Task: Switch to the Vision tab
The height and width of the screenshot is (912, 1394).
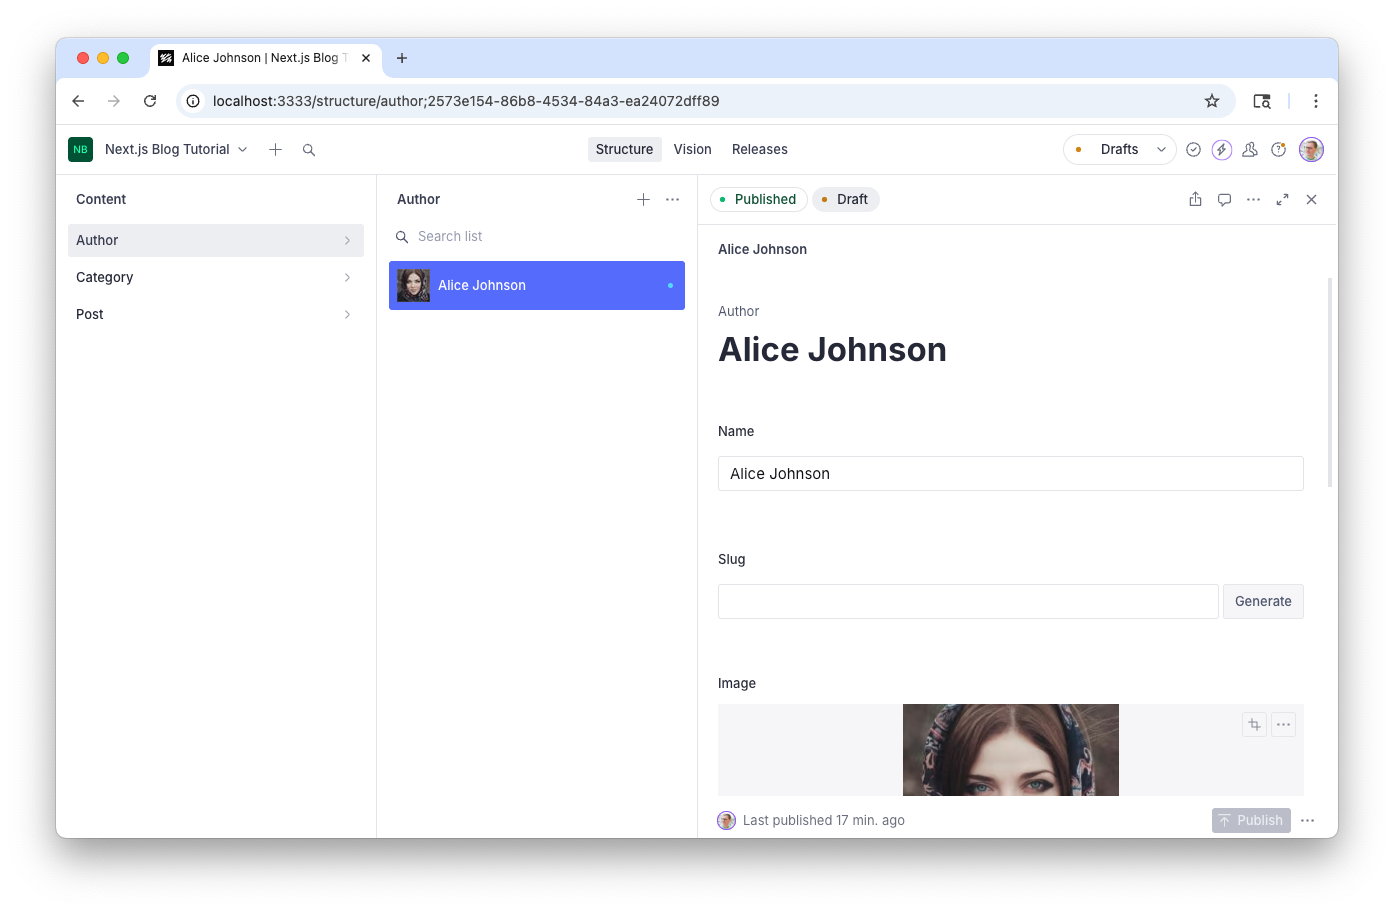Action: pyautogui.click(x=692, y=149)
